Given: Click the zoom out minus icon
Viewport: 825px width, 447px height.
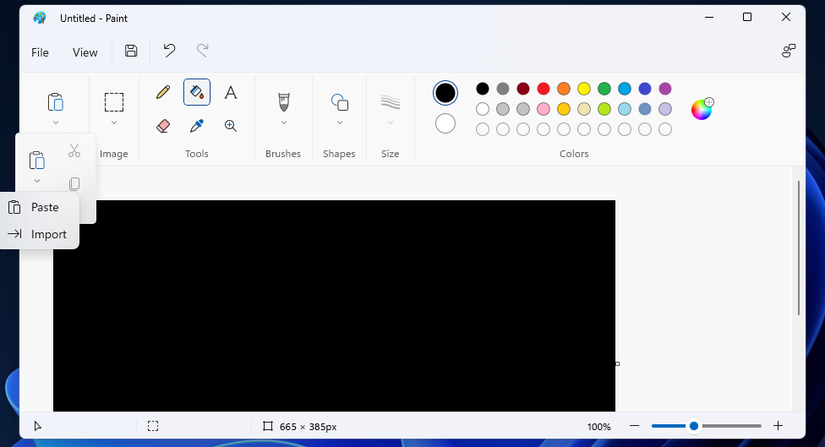Looking at the screenshot, I should pyautogui.click(x=635, y=426).
